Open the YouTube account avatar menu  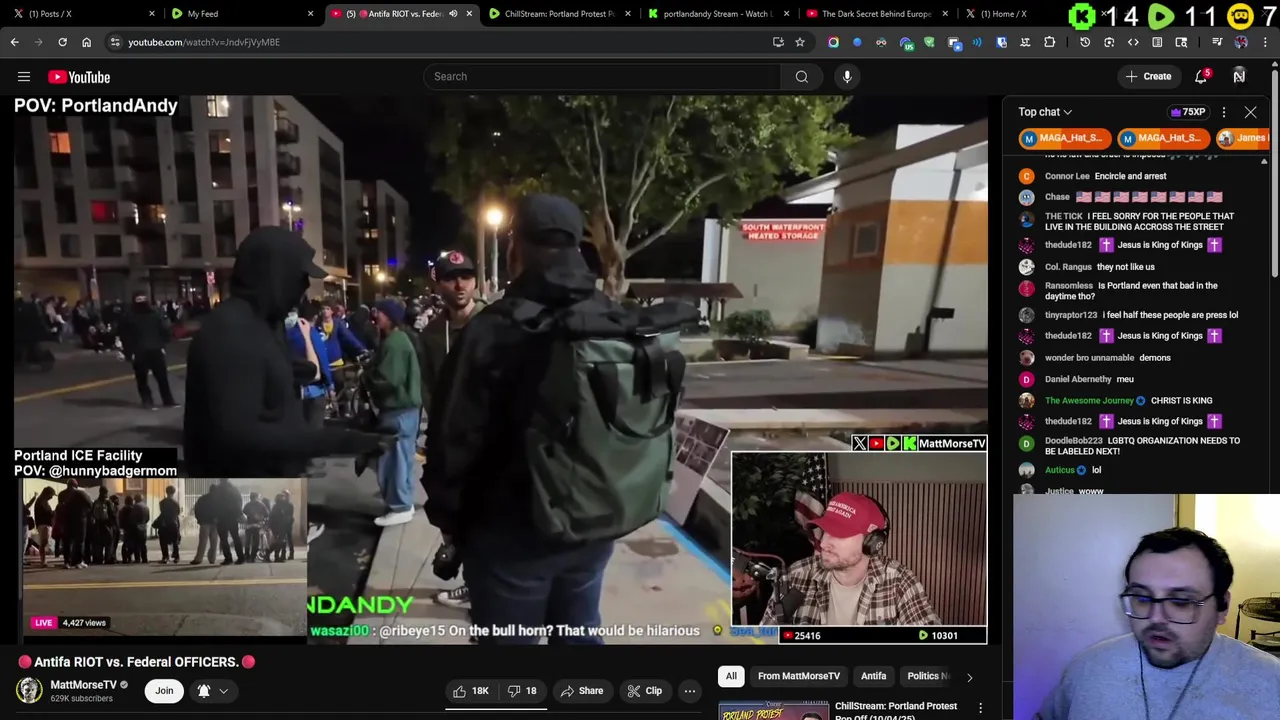point(1239,76)
